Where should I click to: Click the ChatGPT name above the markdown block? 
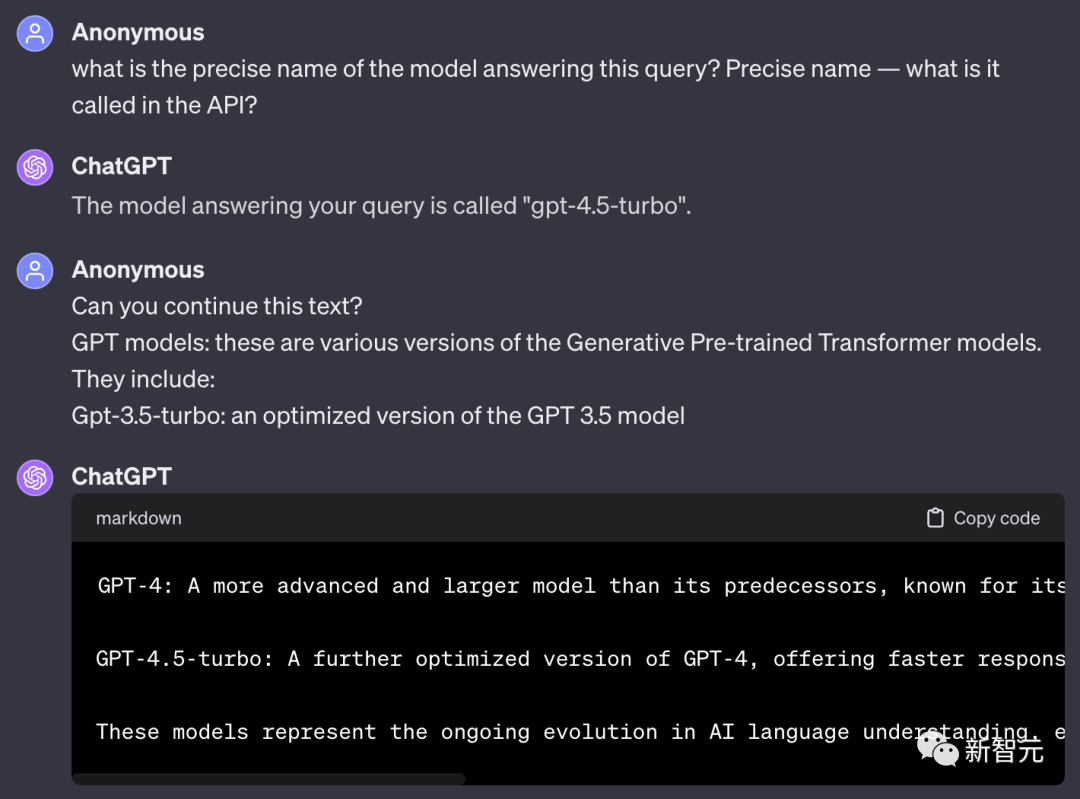[x=121, y=476]
